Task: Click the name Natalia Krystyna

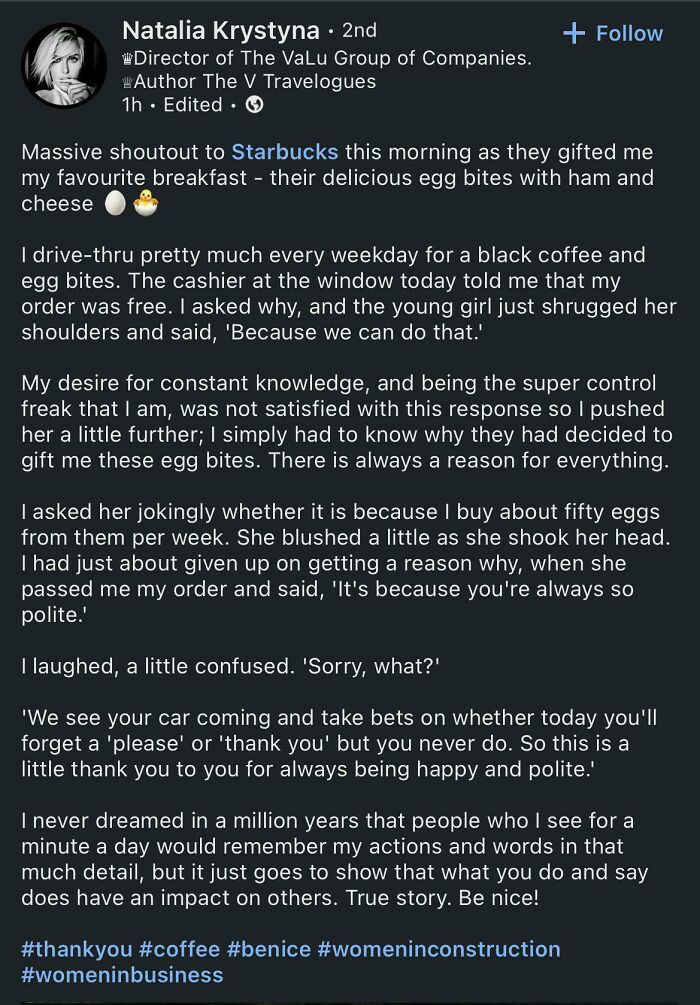Action: (x=222, y=29)
